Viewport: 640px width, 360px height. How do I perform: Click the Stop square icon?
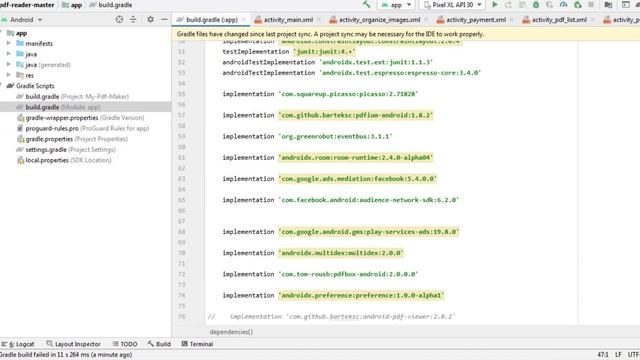591,5
